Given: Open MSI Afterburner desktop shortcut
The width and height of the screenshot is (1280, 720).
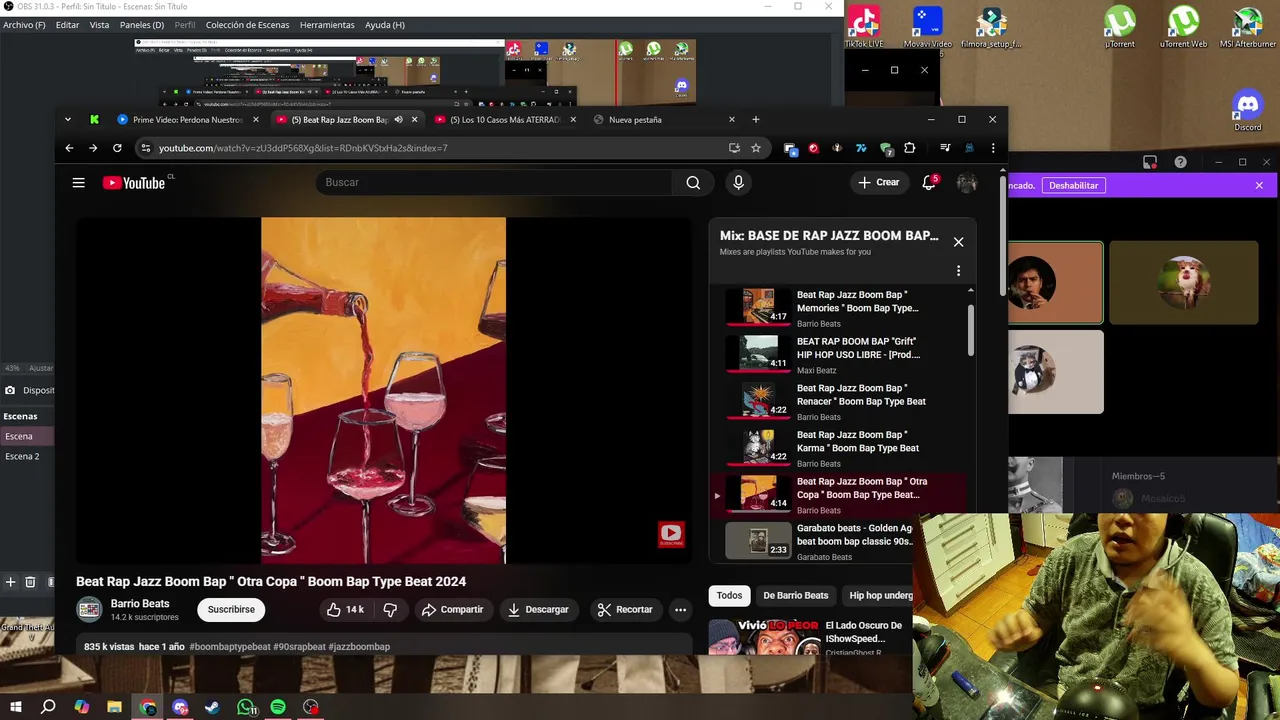Looking at the screenshot, I should pyautogui.click(x=1248, y=26).
